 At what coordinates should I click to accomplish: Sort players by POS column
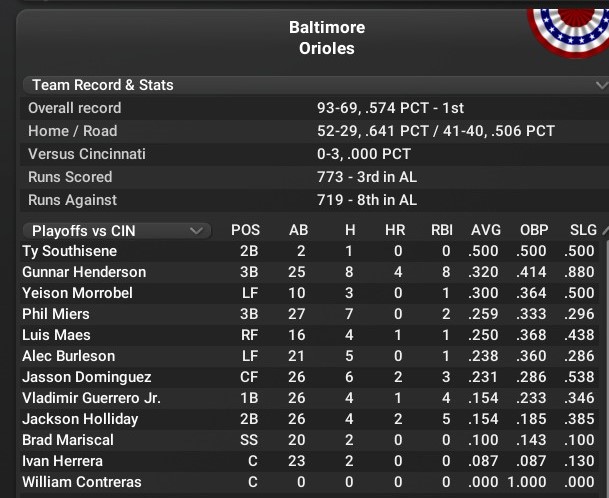[245, 231]
